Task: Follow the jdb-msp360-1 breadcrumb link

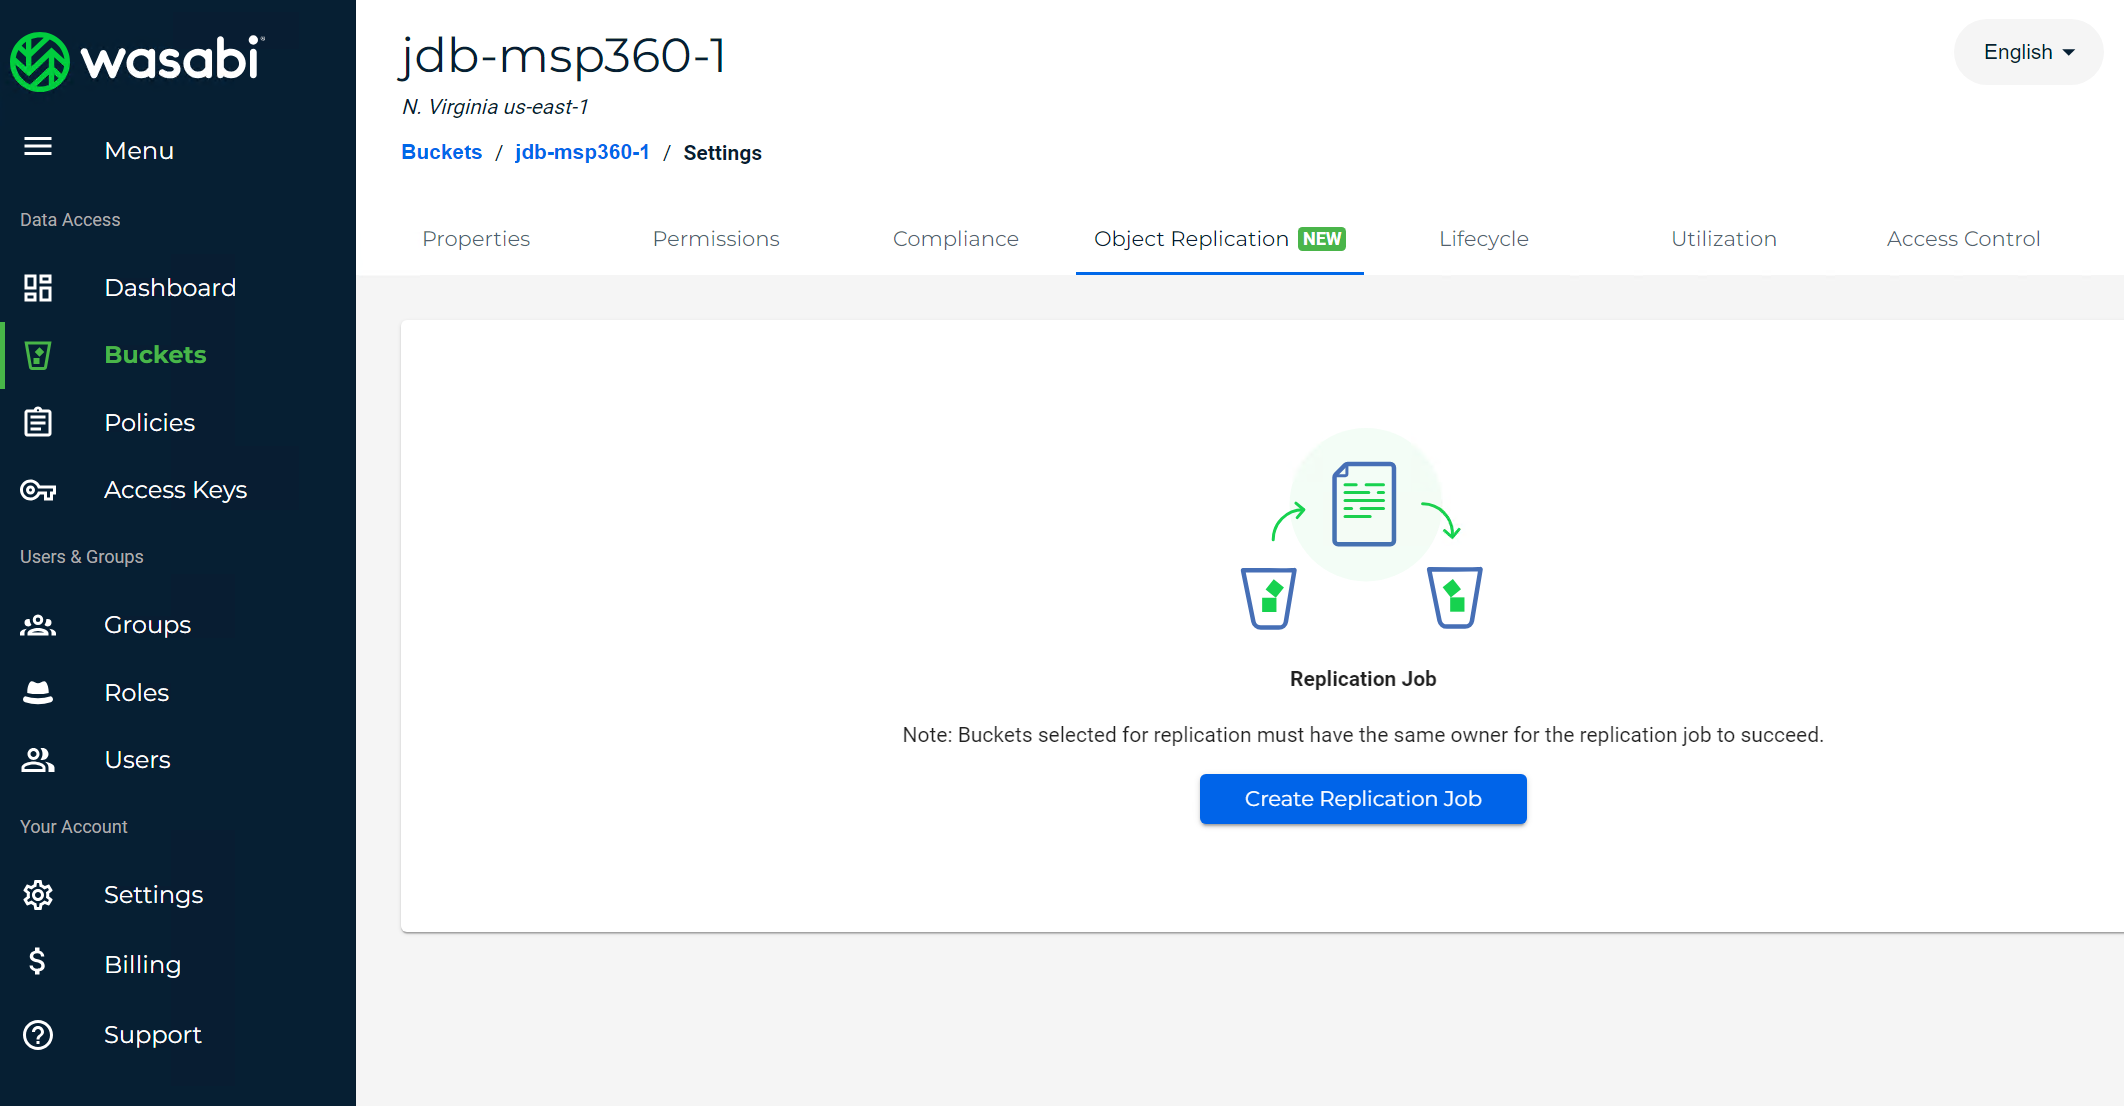Action: (x=582, y=152)
